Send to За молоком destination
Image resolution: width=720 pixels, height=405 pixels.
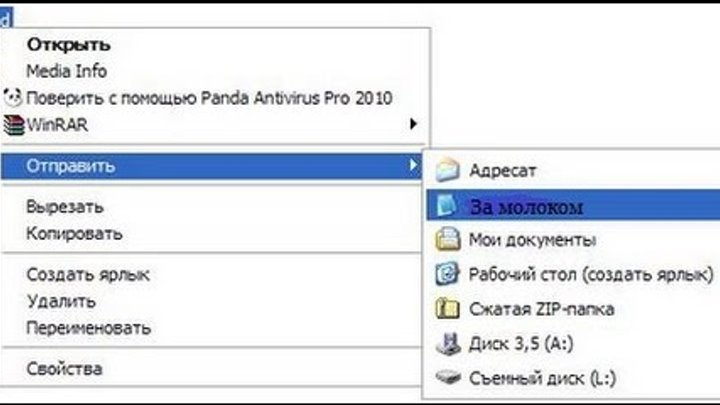coord(526,206)
